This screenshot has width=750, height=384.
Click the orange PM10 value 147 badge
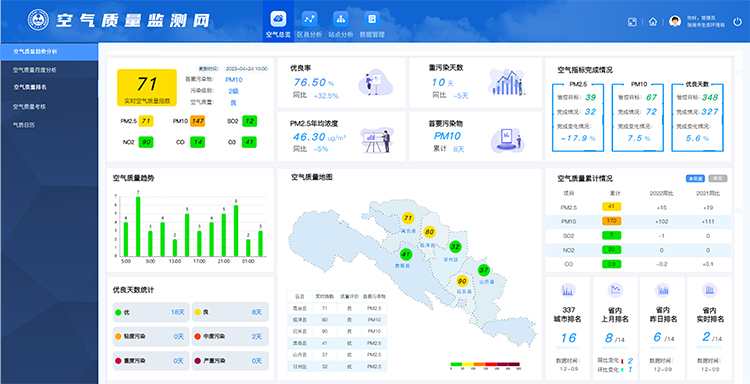[198, 121]
